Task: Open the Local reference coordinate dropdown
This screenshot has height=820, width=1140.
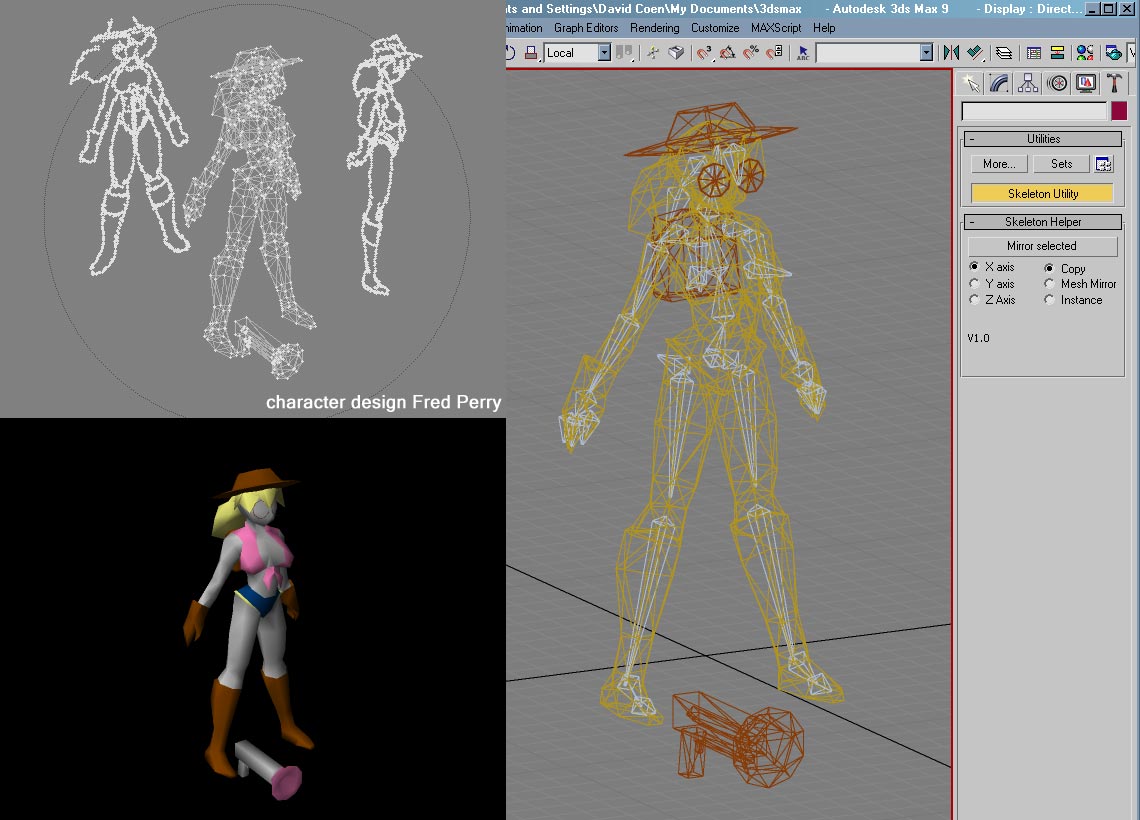Action: tap(604, 52)
